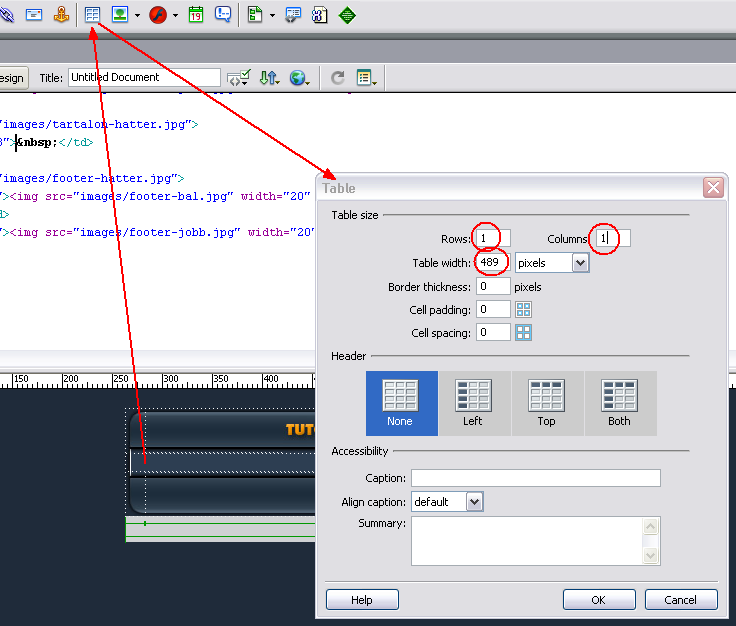Expand the Align caption dropdown
This screenshot has height=626, width=736.
click(474, 502)
